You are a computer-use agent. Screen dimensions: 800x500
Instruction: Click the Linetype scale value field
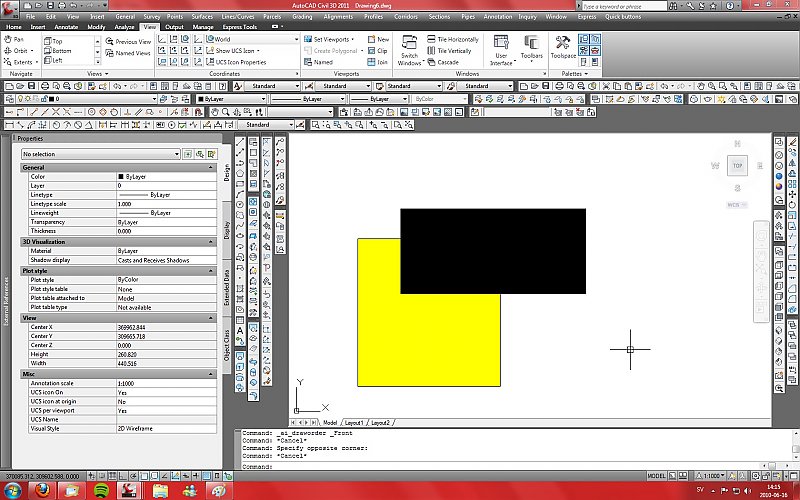166,204
